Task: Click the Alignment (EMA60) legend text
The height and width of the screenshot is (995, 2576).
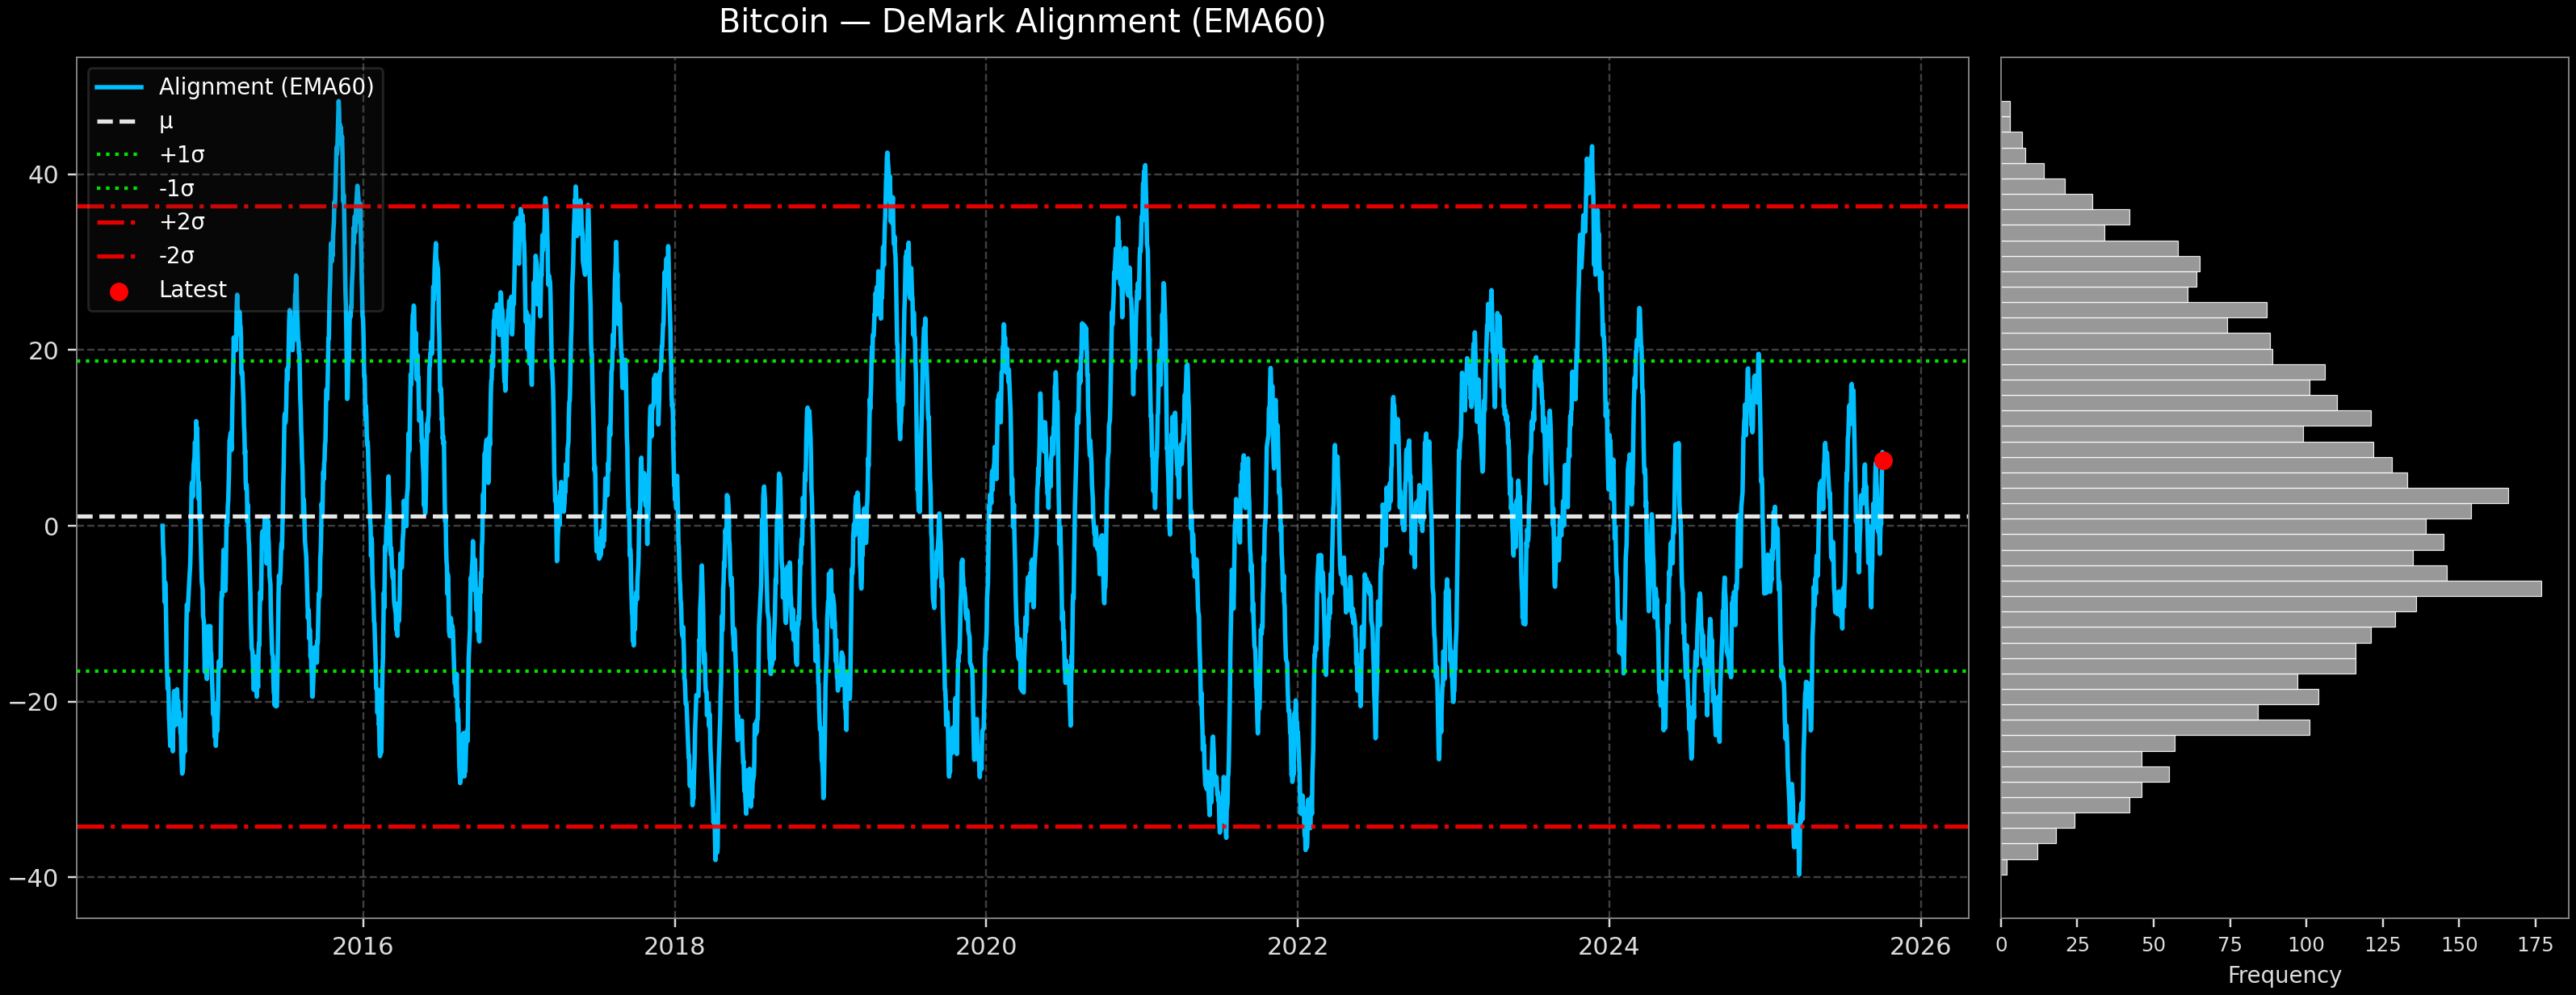Action: click(x=266, y=88)
